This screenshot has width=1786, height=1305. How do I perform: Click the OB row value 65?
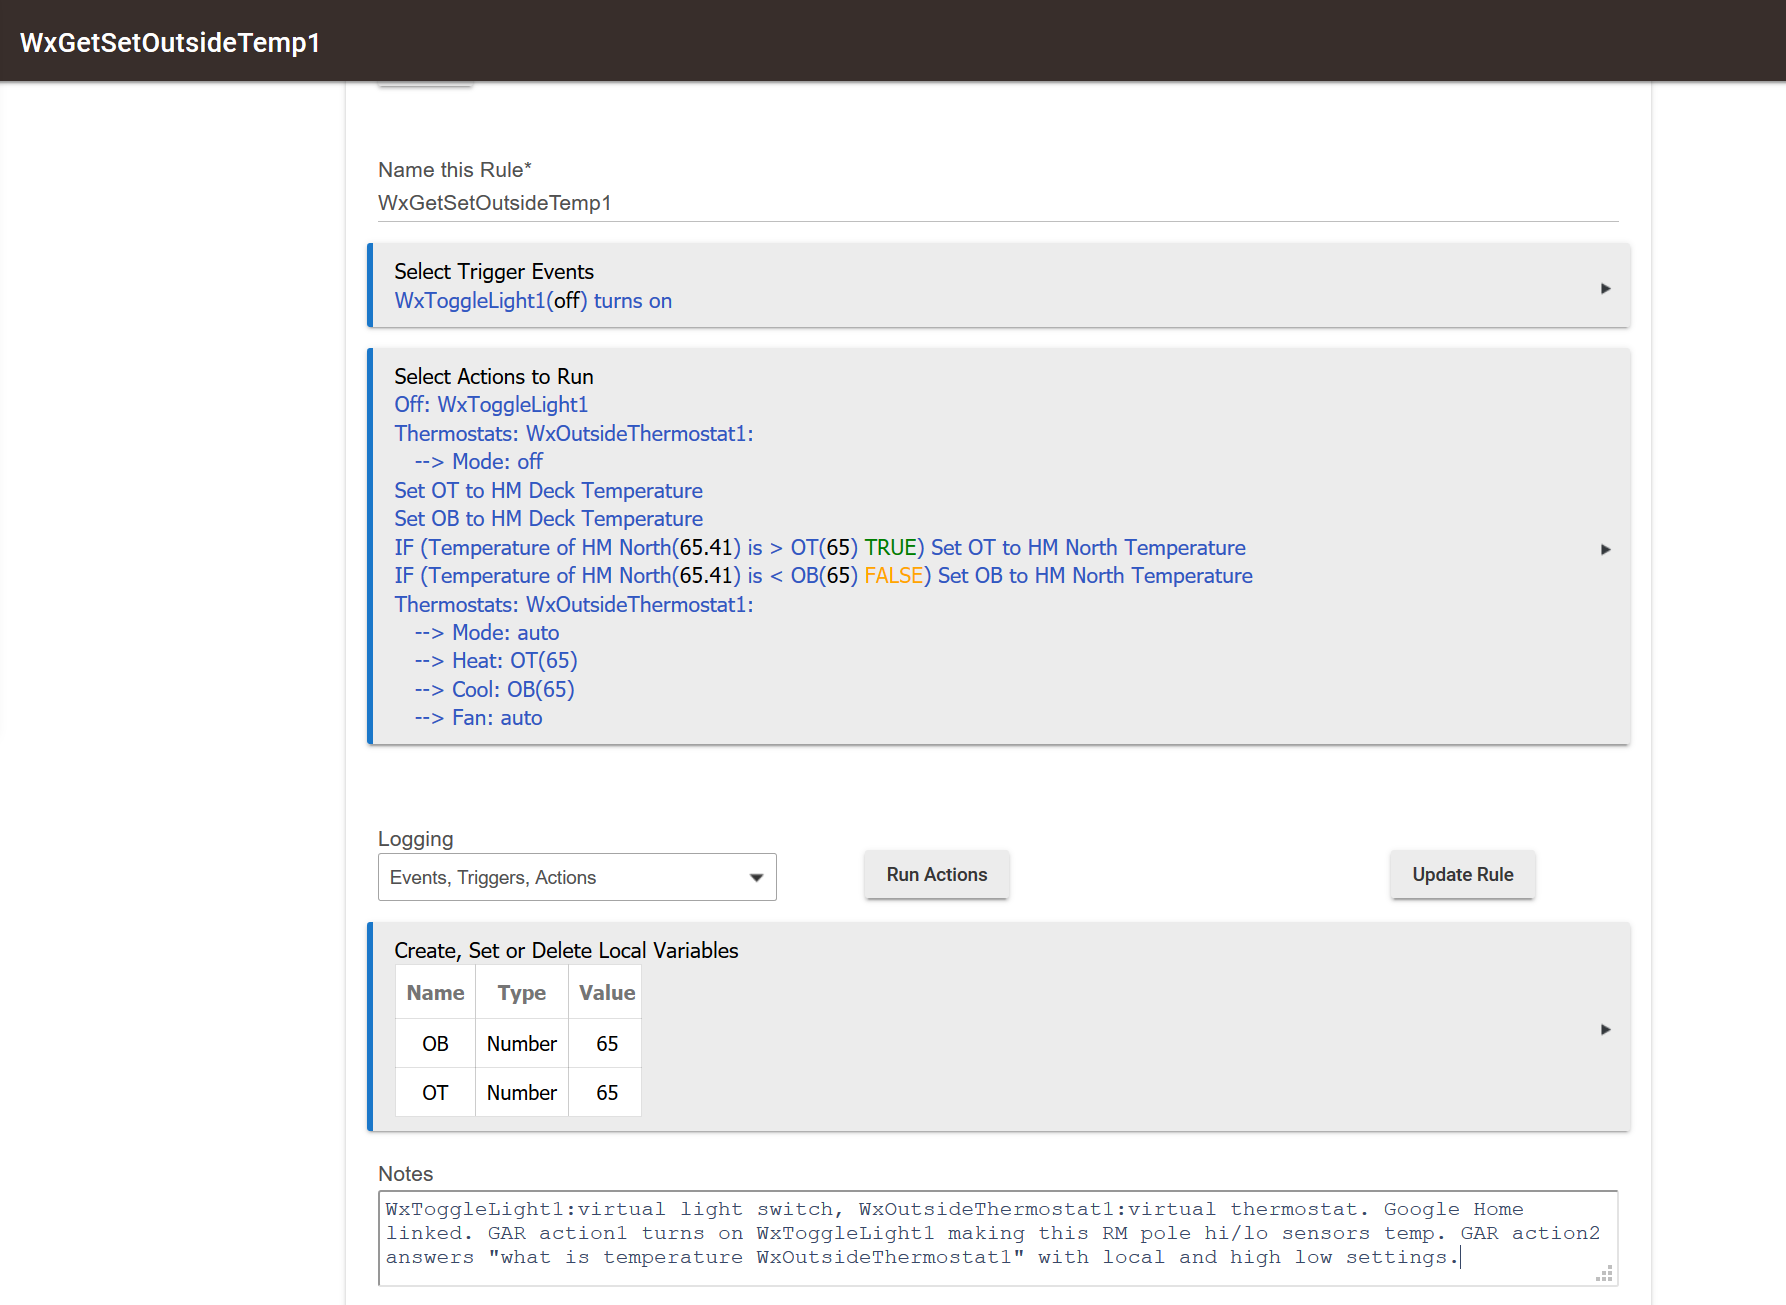tap(606, 1044)
